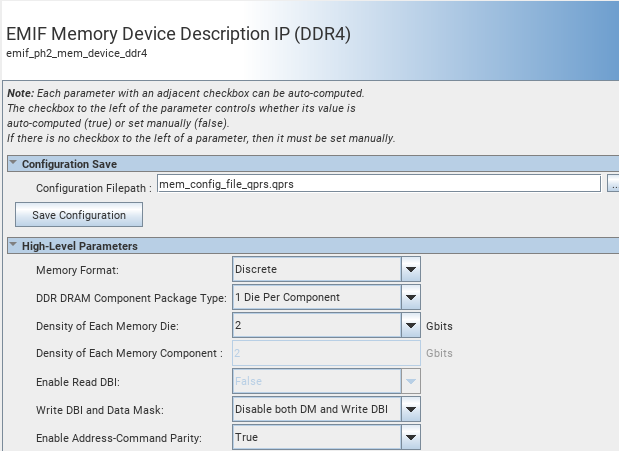Open the Memory Format dropdown arrow
This screenshot has height=451, width=619.
[410, 269]
